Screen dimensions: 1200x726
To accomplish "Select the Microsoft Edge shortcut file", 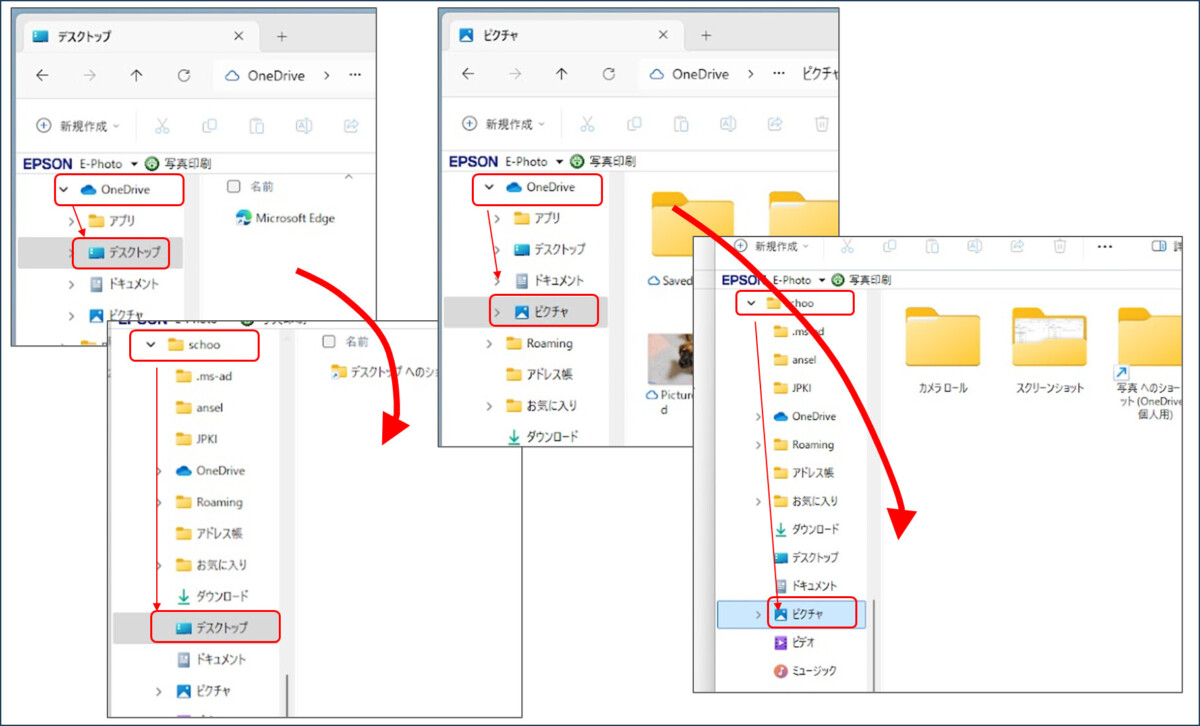I will coord(286,218).
